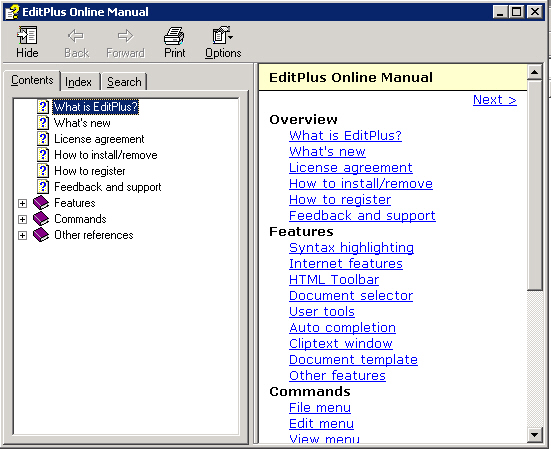Open the HTML Toolbar link
Image resolution: width=551 pixels, height=449 pixels.
click(x=334, y=280)
